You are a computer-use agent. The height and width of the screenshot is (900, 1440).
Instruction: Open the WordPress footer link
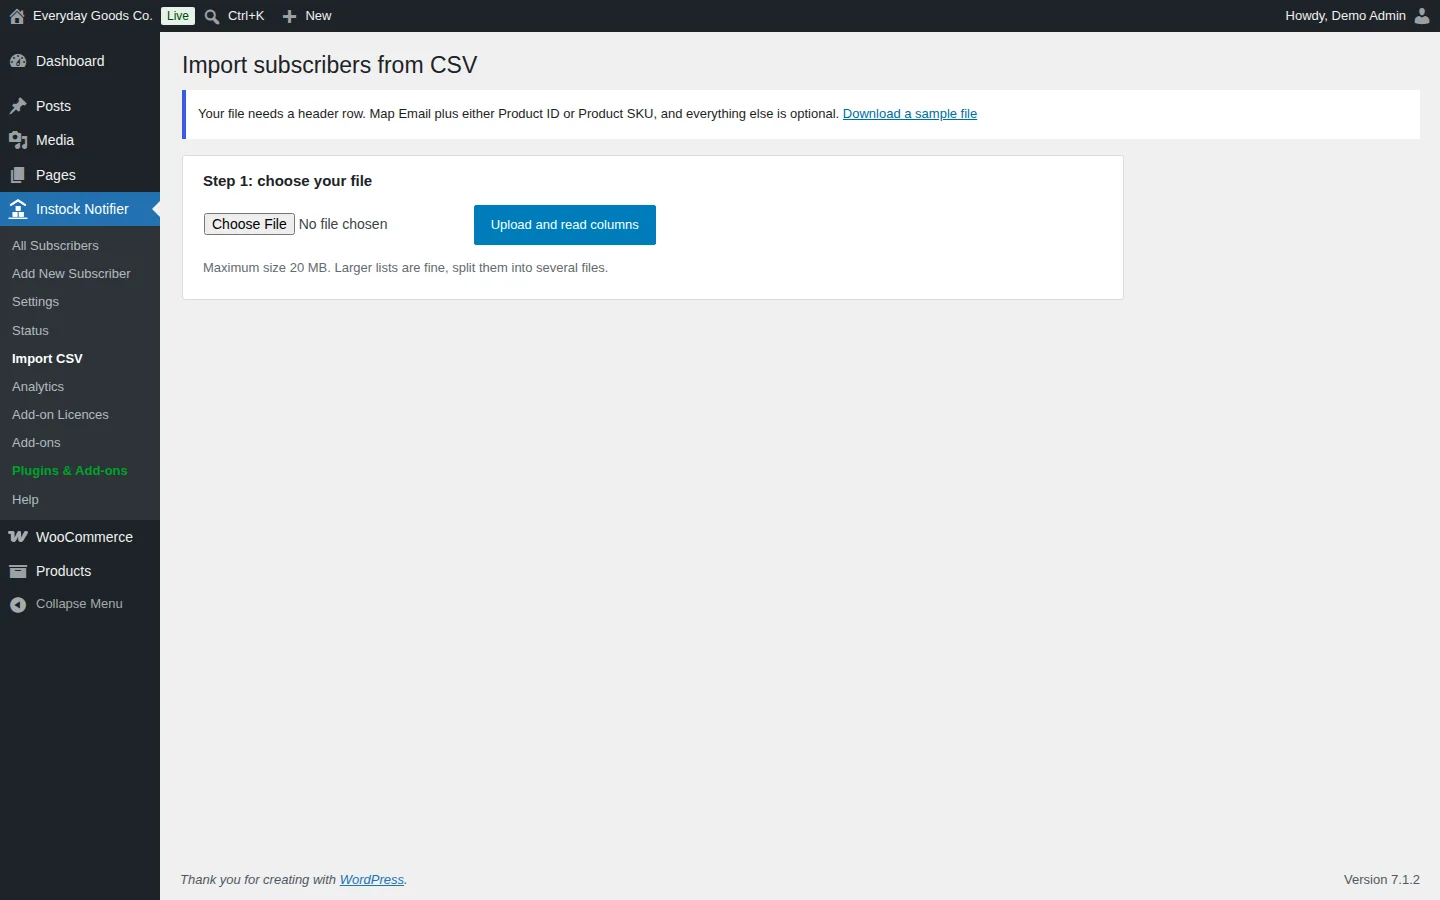click(372, 880)
